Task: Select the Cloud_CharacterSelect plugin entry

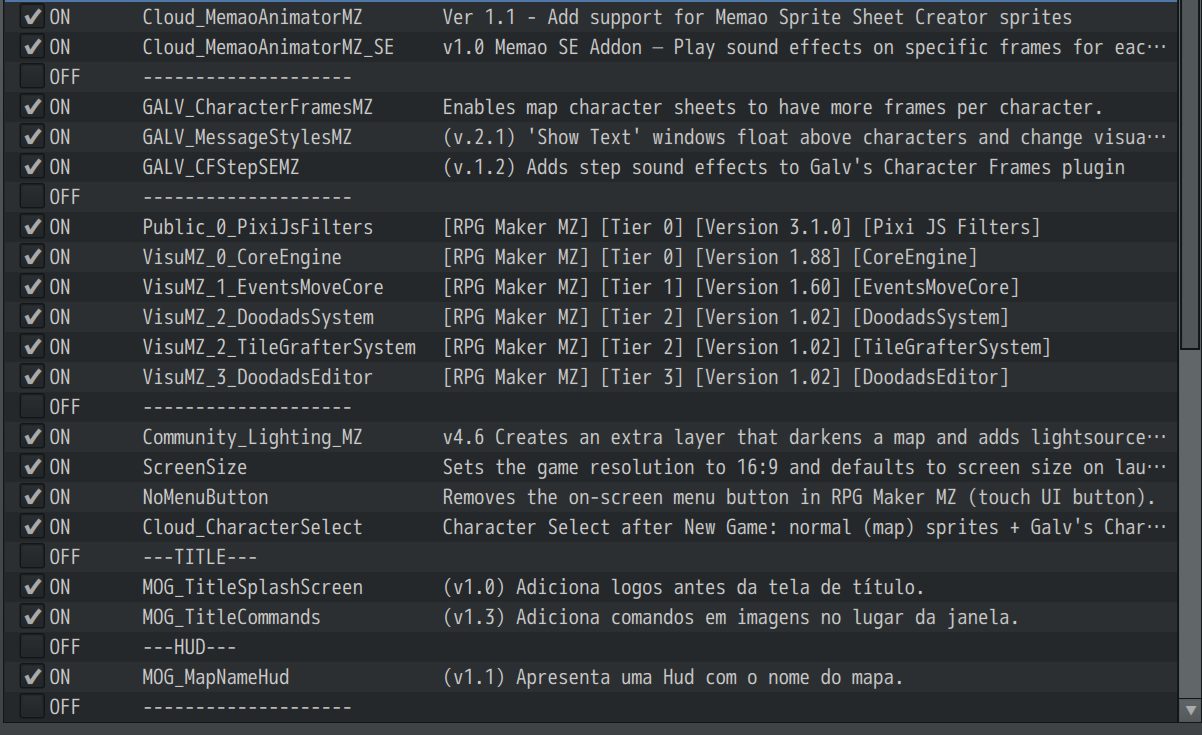Action: pyautogui.click(x=252, y=527)
